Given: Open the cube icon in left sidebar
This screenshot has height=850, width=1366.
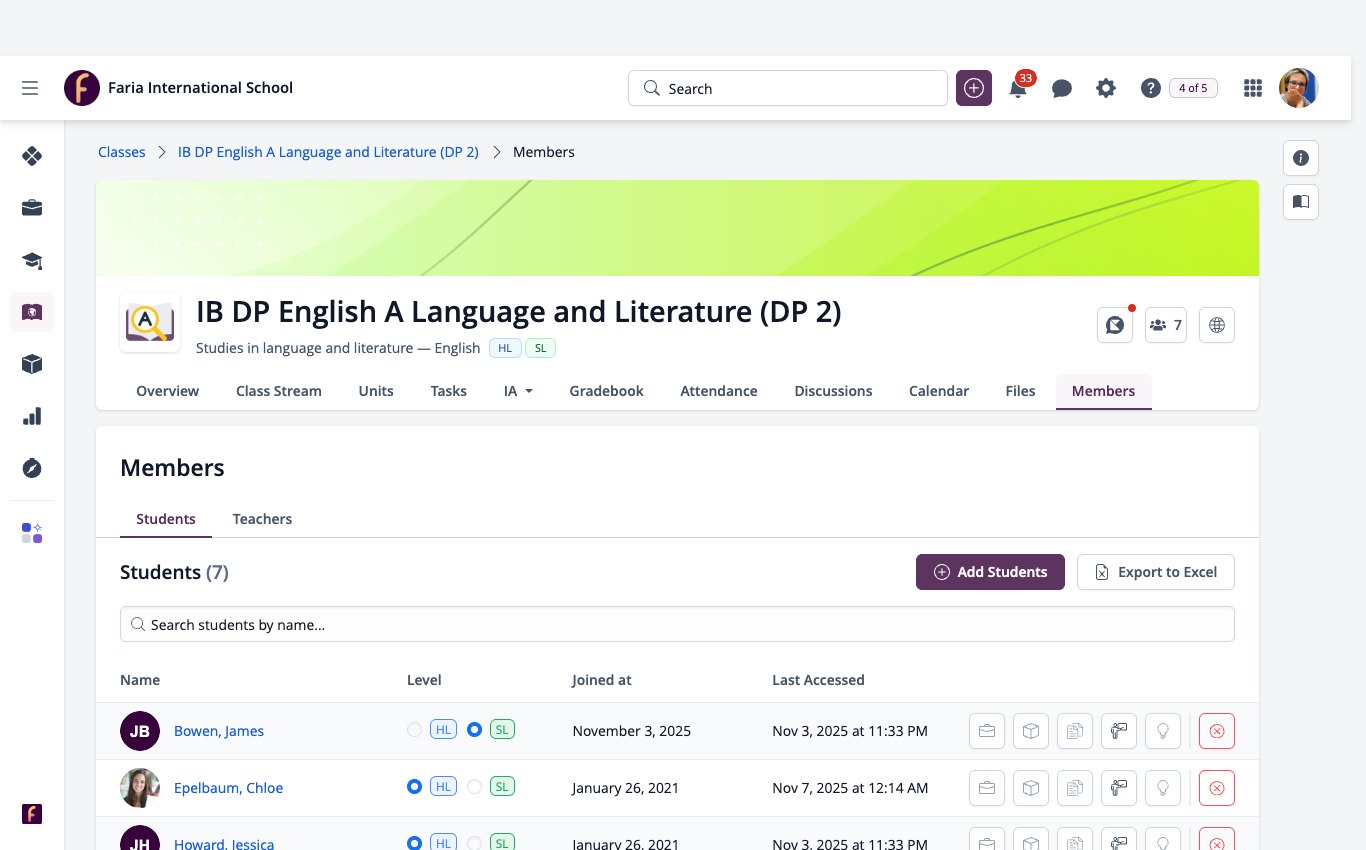Looking at the screenshot, I should 32,364.
